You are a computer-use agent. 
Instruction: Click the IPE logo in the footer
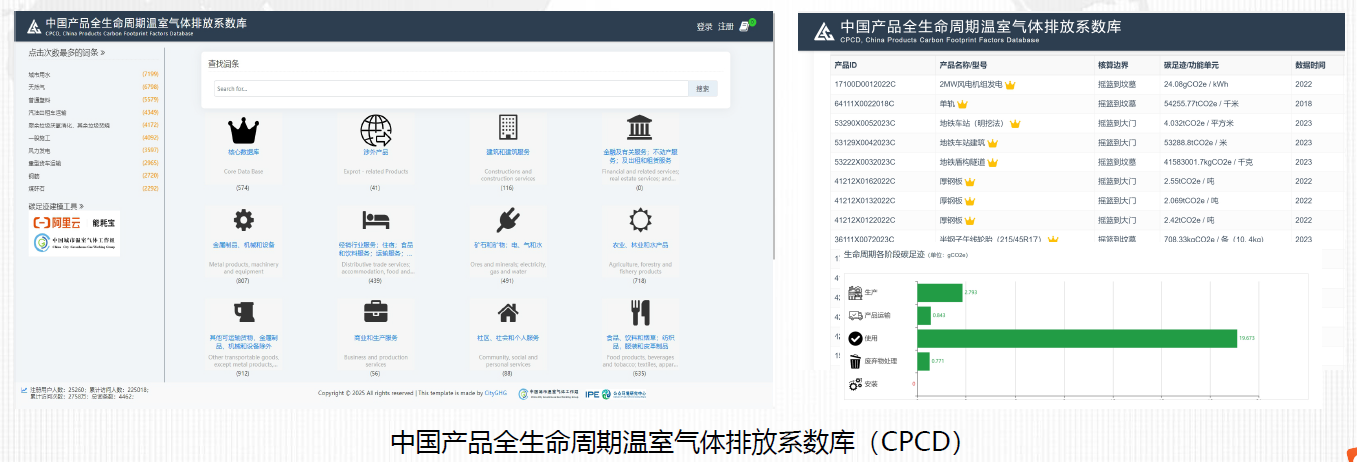tap(592, 393)
